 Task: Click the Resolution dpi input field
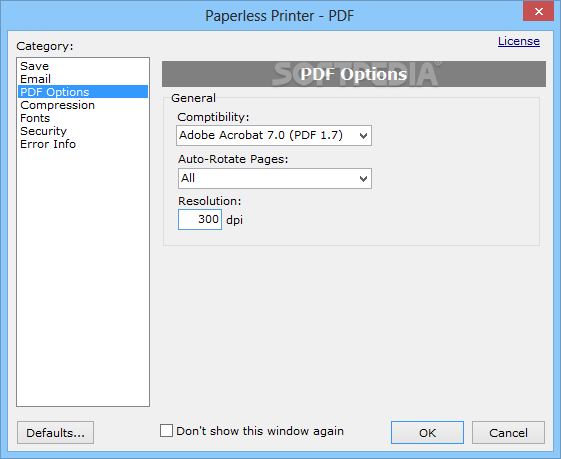pos(200,219)
